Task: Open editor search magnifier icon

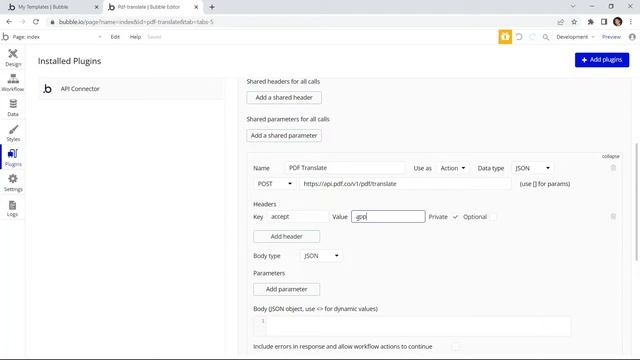Action: [546, 37]
